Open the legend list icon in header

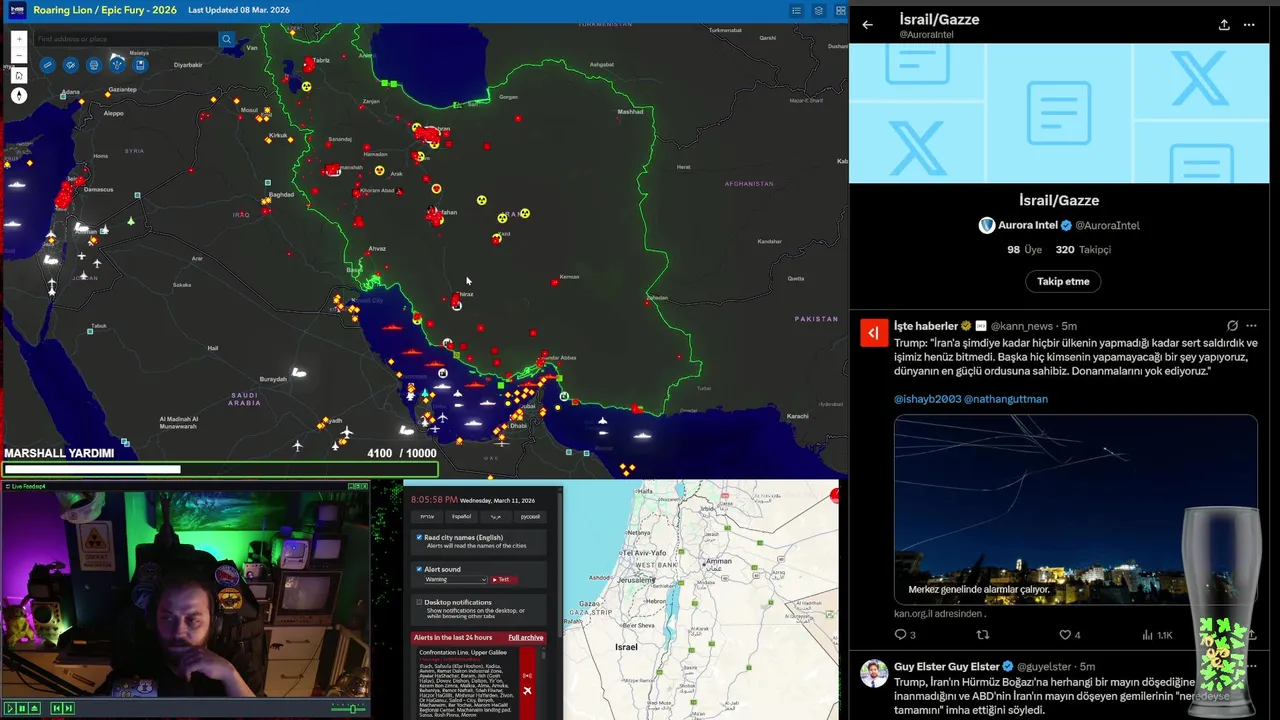coord(796,10)
